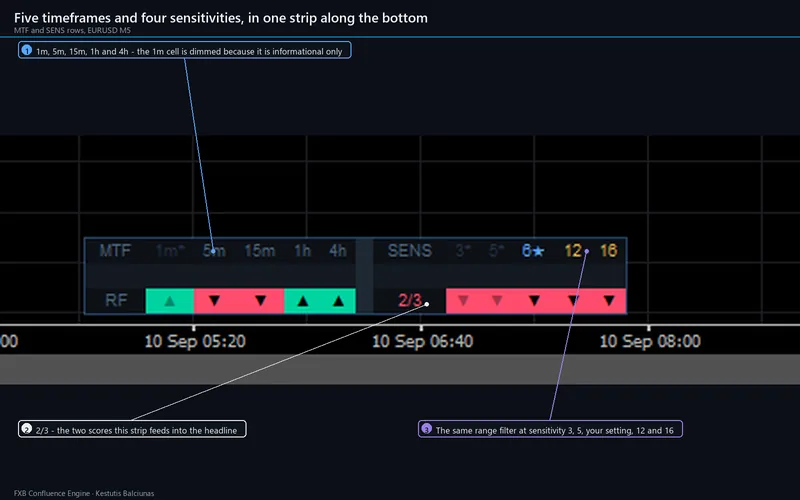Select the 1h timeframe header
The width and height of the screenshot is (800, 500).
point(303,251)
